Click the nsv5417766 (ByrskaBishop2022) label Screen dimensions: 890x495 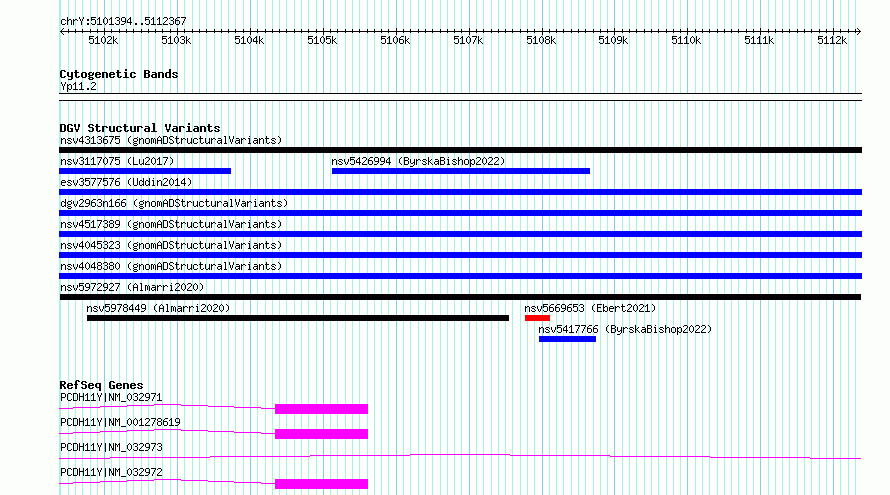coord(625,329)
